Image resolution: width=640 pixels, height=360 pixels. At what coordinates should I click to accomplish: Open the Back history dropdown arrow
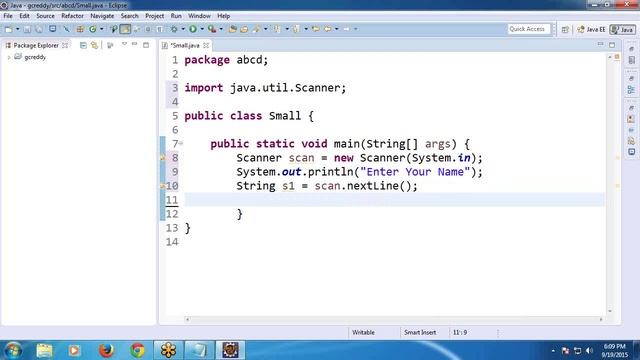337,29
